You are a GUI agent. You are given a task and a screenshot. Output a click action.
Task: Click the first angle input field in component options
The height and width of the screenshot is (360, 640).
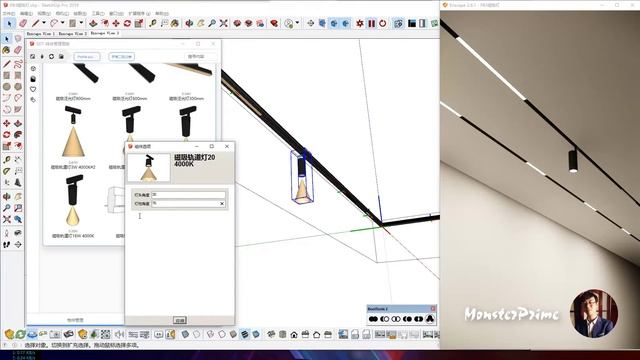pos(189,195)
